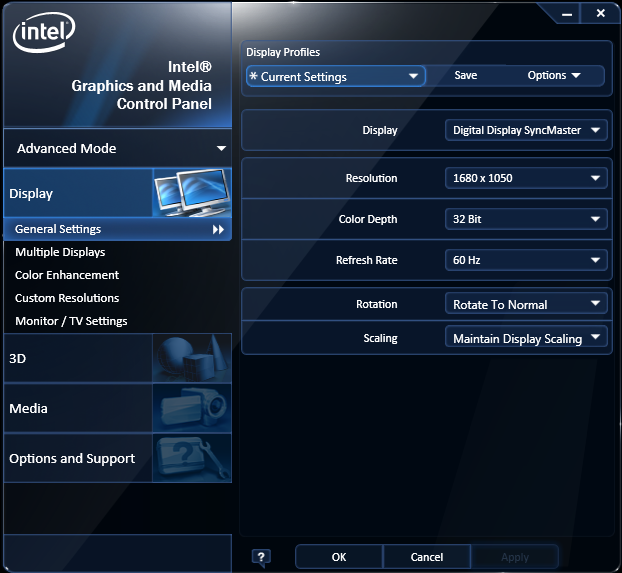Open the Options dropdown menu
This screenshot has height=573, width=622.
click(x=554, y=75)
